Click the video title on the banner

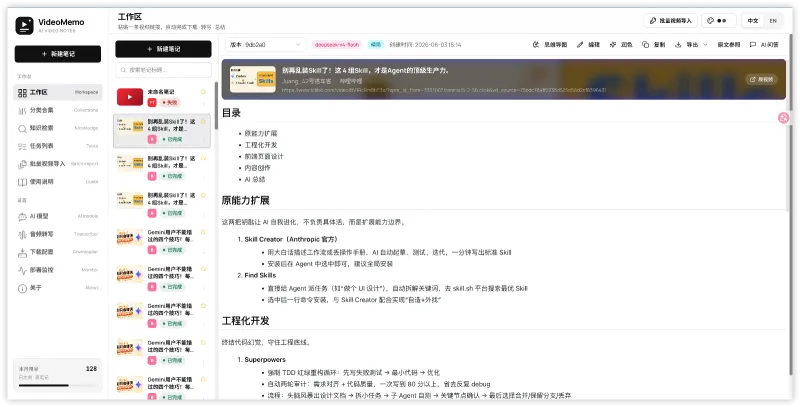(365, 70)
